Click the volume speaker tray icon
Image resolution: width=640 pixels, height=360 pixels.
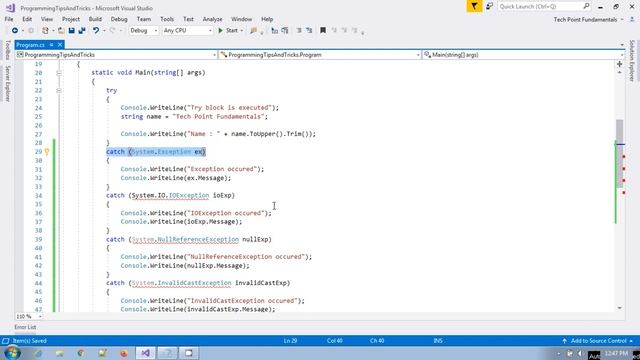580,353
